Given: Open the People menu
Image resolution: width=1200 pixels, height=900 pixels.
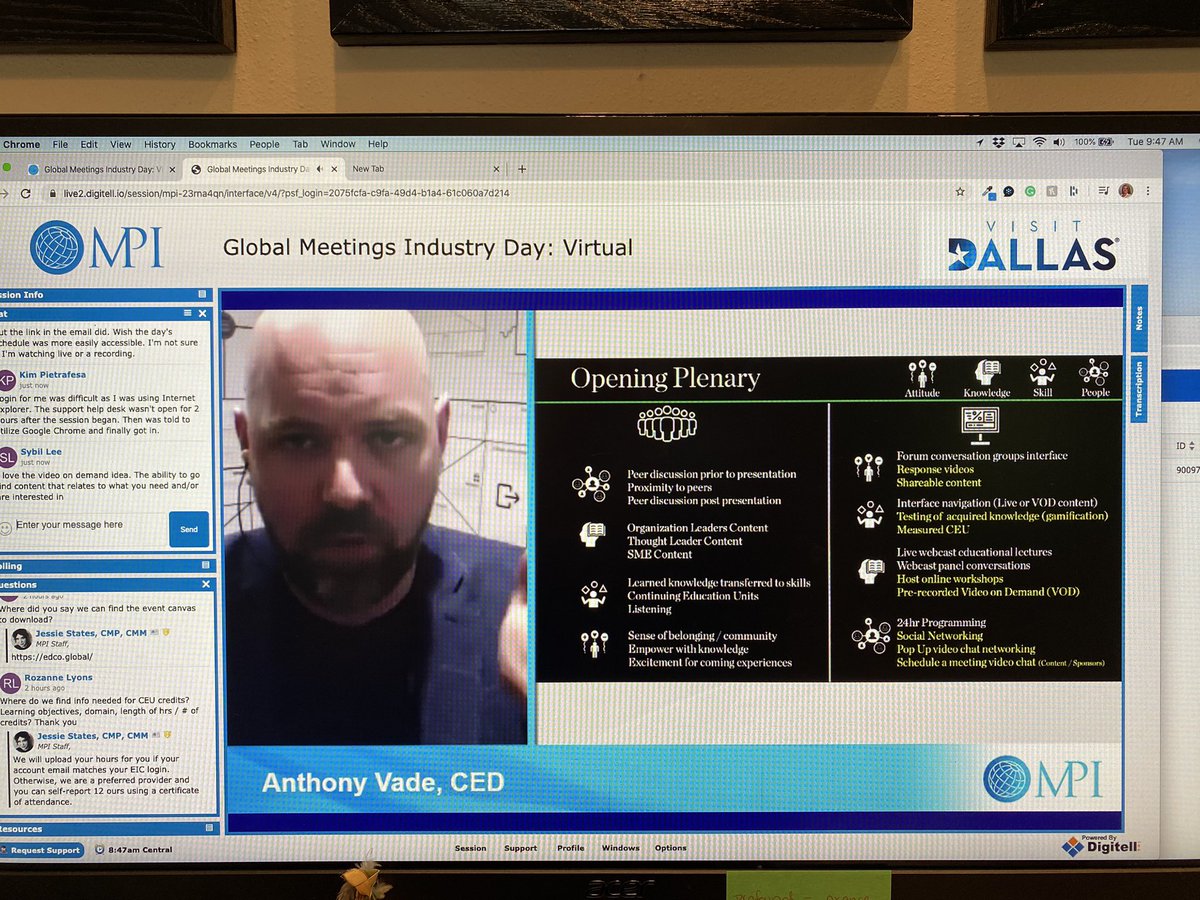Looking at the screenshot, I should (x=264, y=144).
